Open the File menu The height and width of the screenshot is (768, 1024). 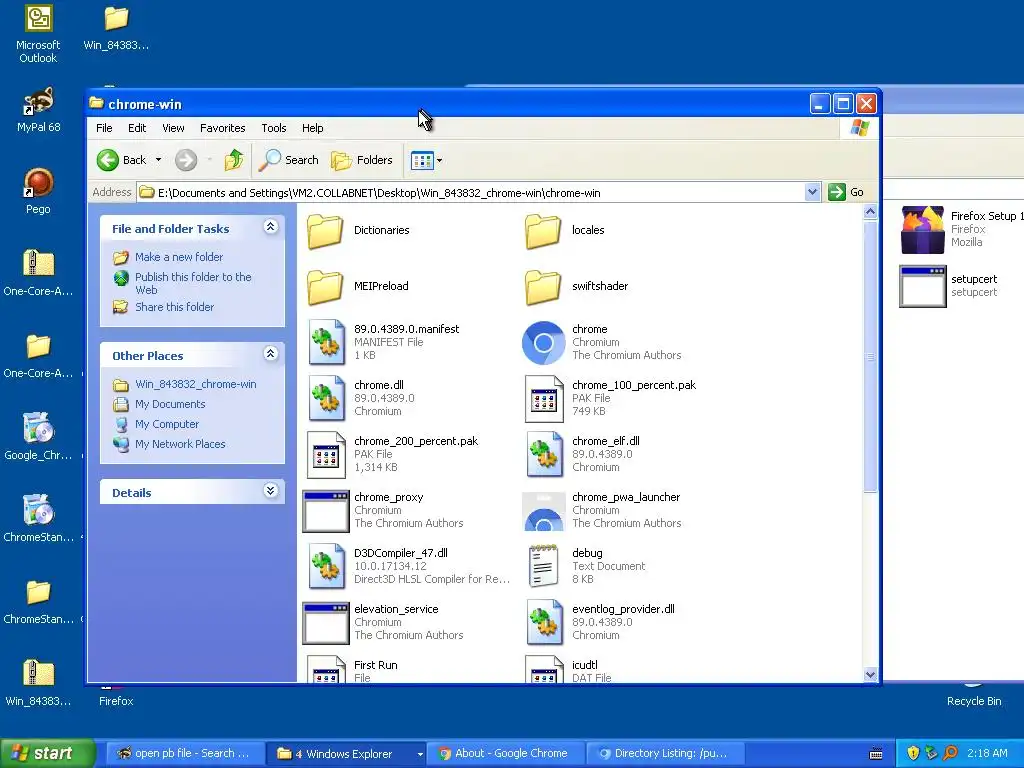[104, 128]
